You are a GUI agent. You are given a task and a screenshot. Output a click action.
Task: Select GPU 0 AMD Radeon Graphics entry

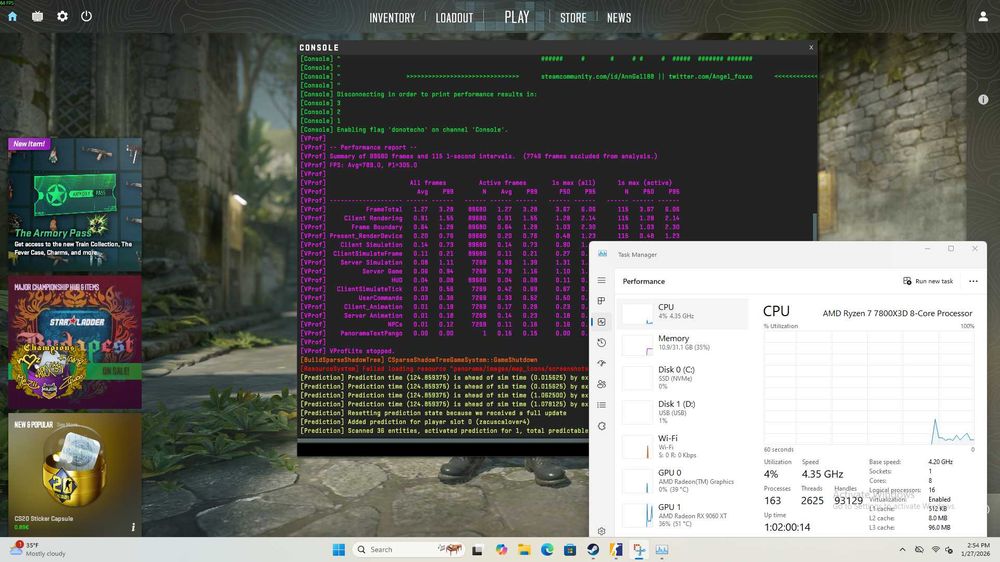coord(682,481)
